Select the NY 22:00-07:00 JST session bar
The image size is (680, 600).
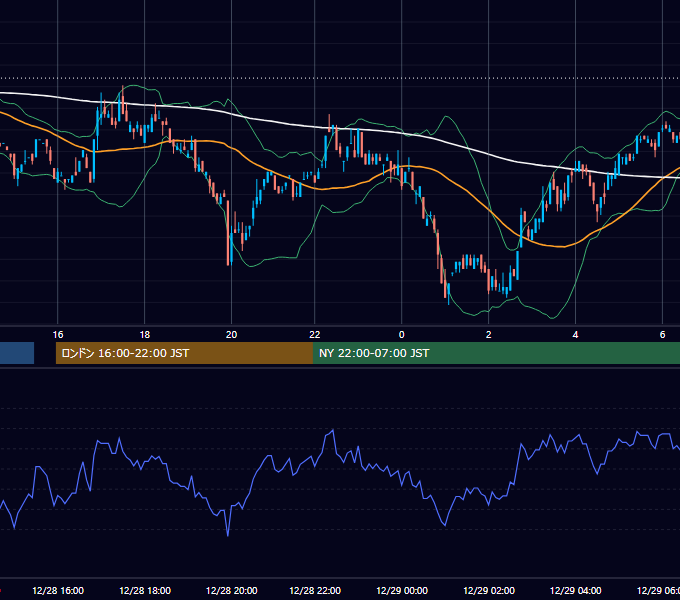497,353
